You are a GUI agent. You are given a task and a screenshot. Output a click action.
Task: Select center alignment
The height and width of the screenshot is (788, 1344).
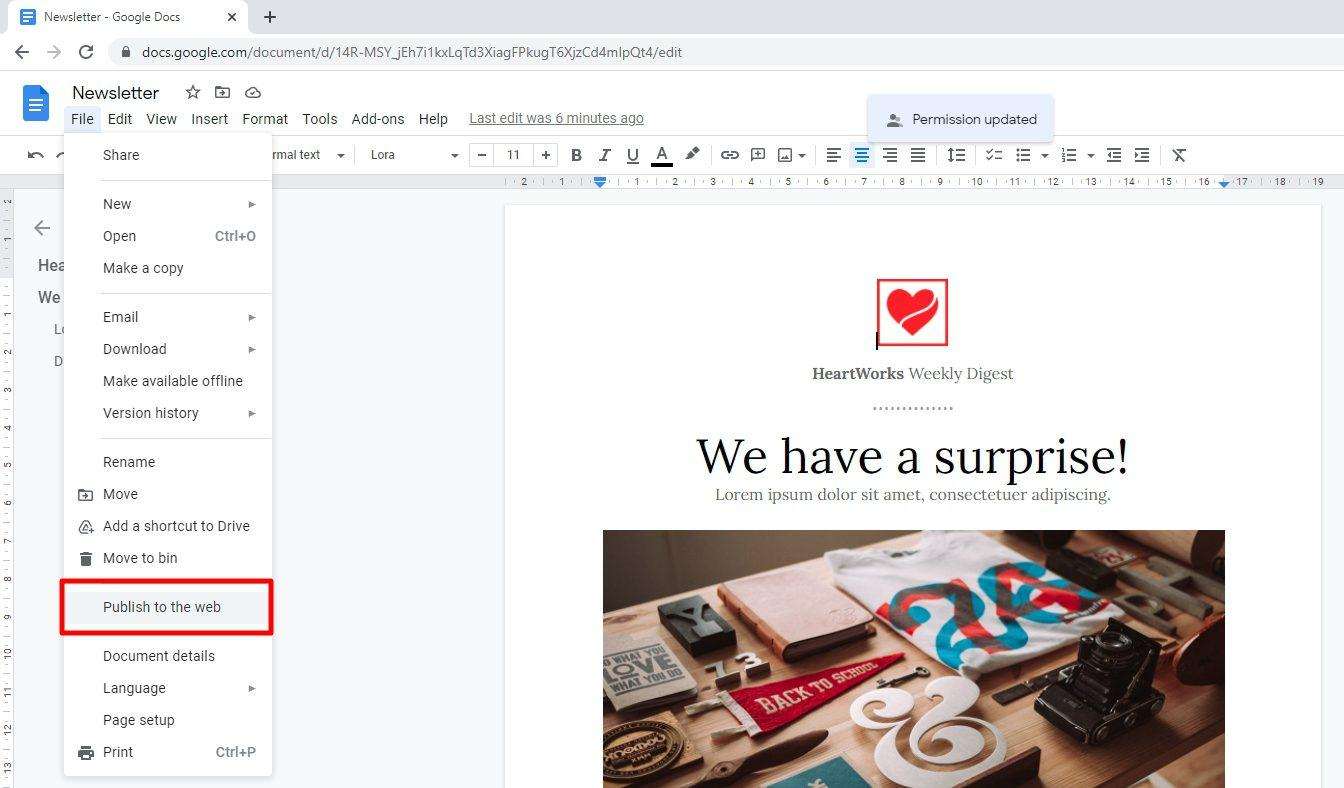(x=861, y=155)
